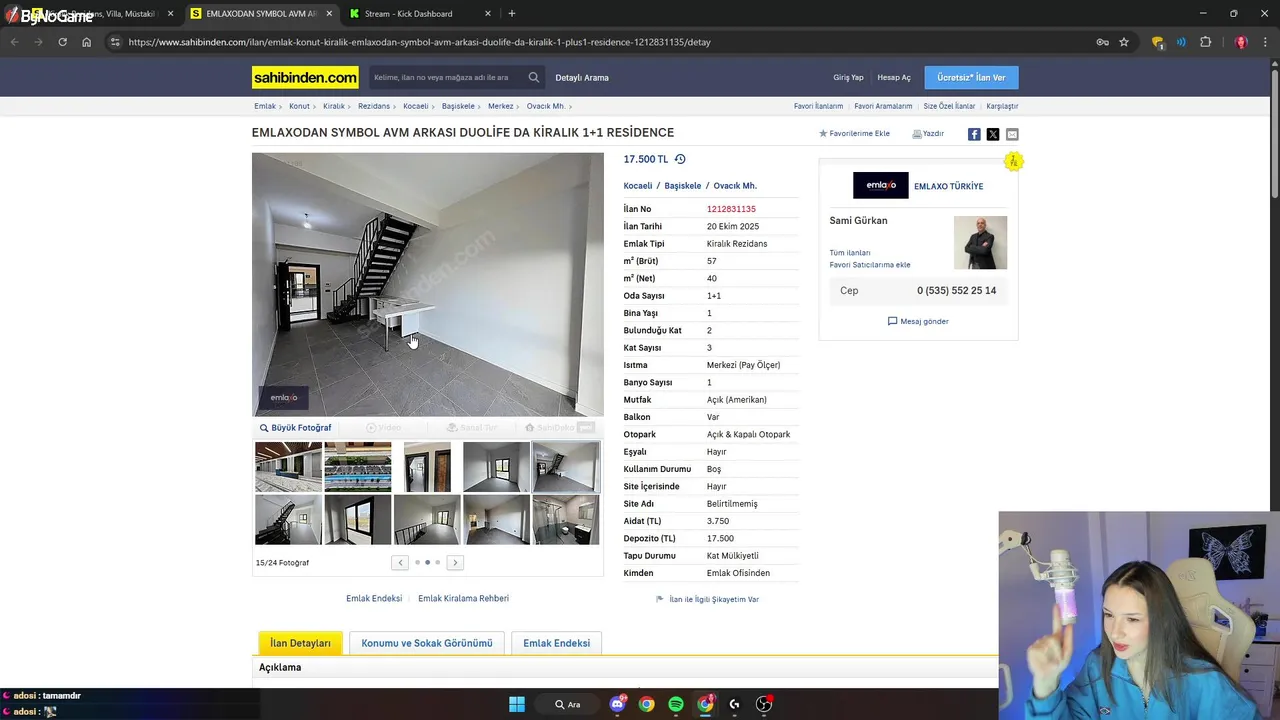Click Ovacık Mh. breadcrumb
1280x720 pixels.
546,106
